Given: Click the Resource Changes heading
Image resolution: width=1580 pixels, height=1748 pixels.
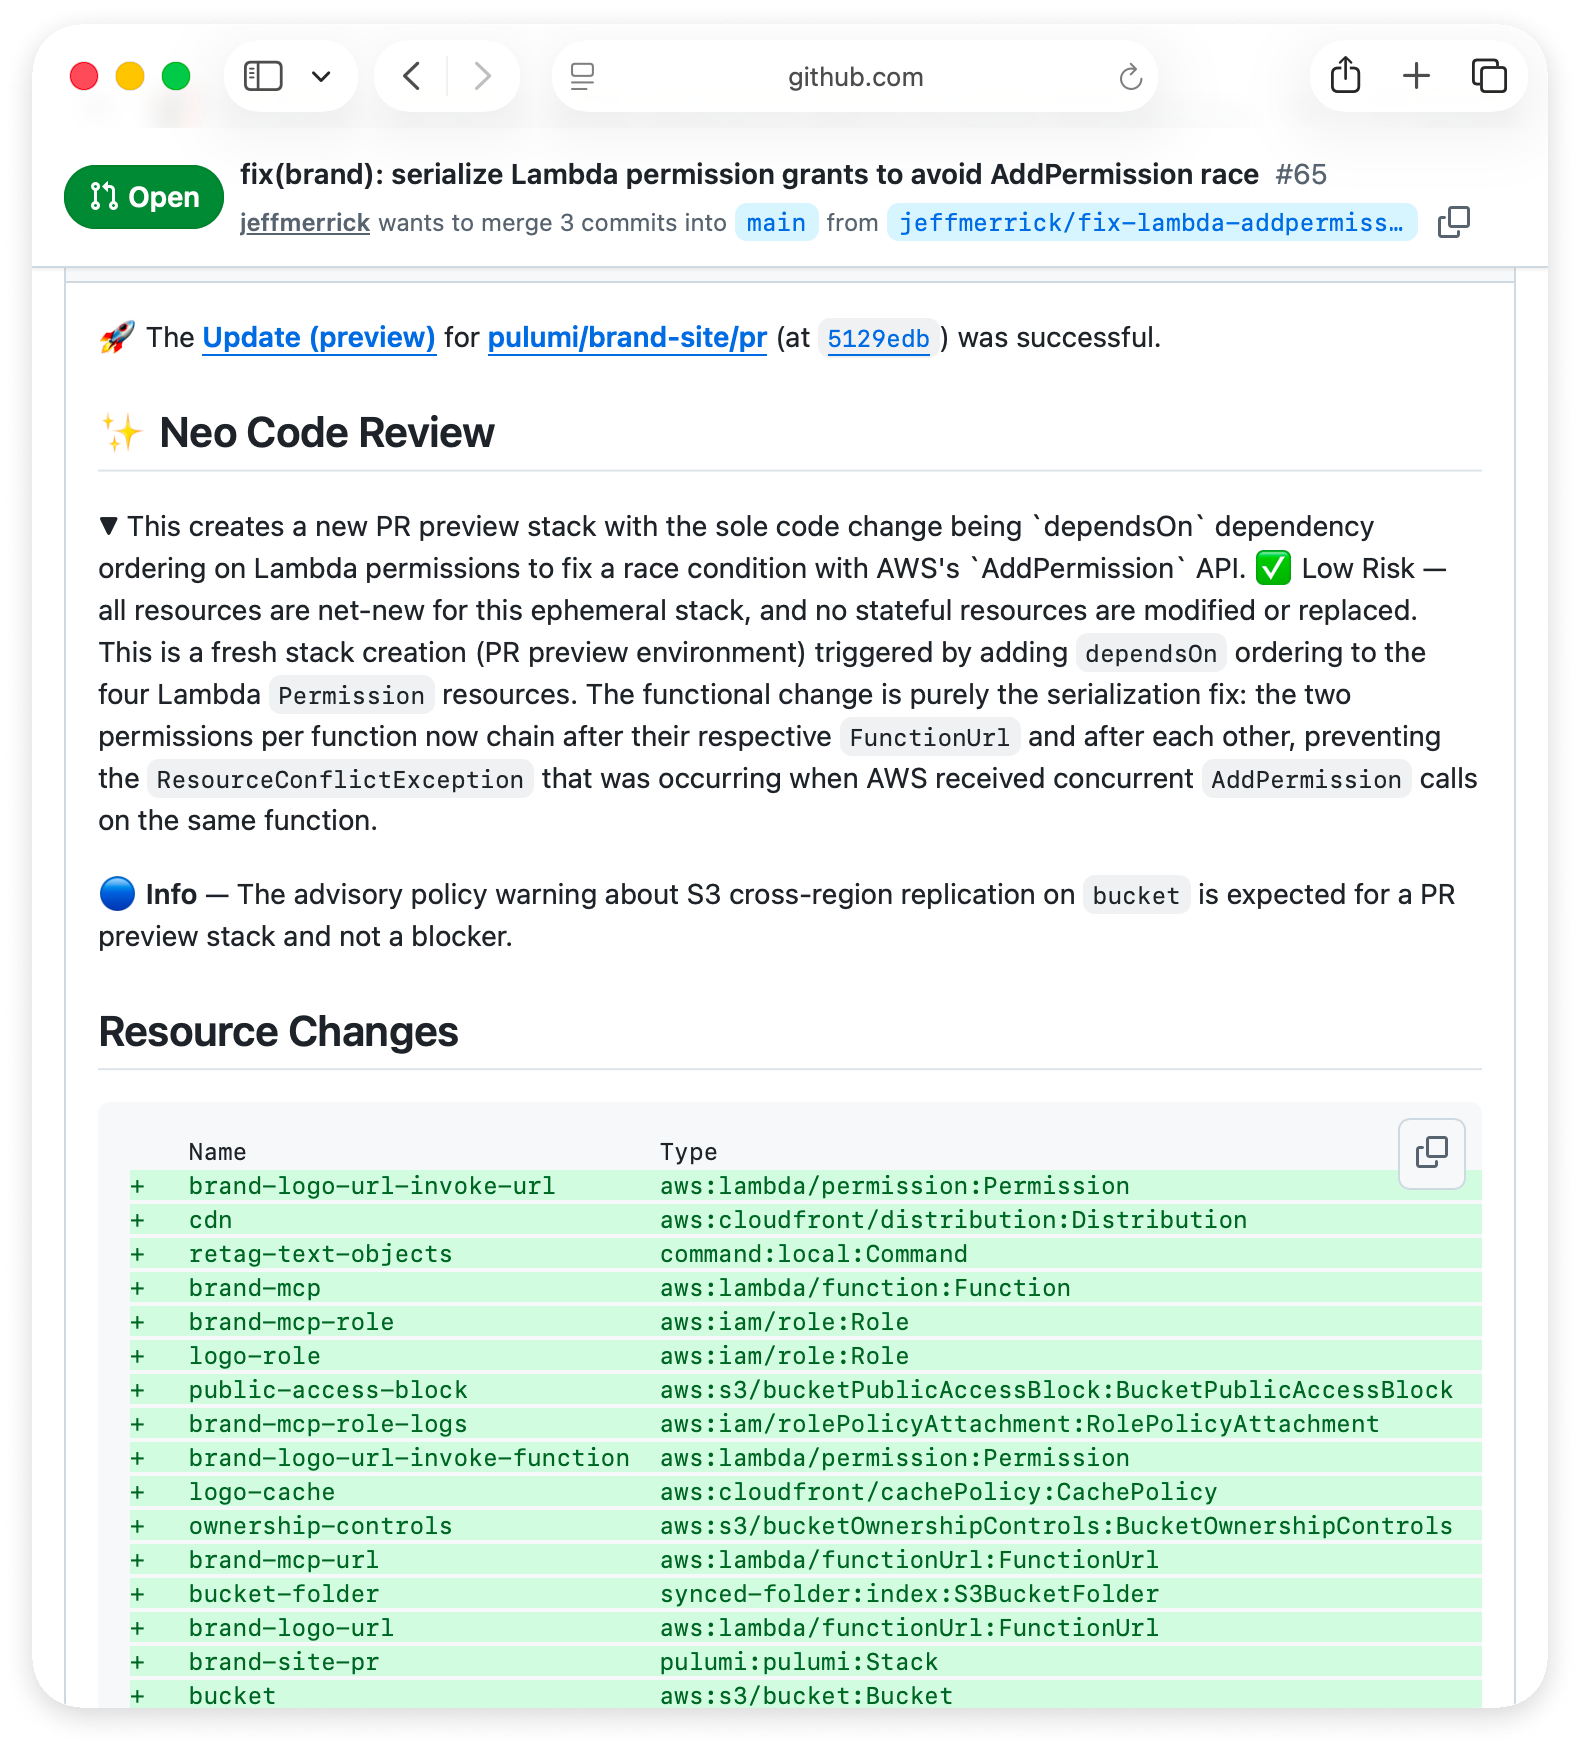Looking at the screenshot, I should coord(278,1032).
